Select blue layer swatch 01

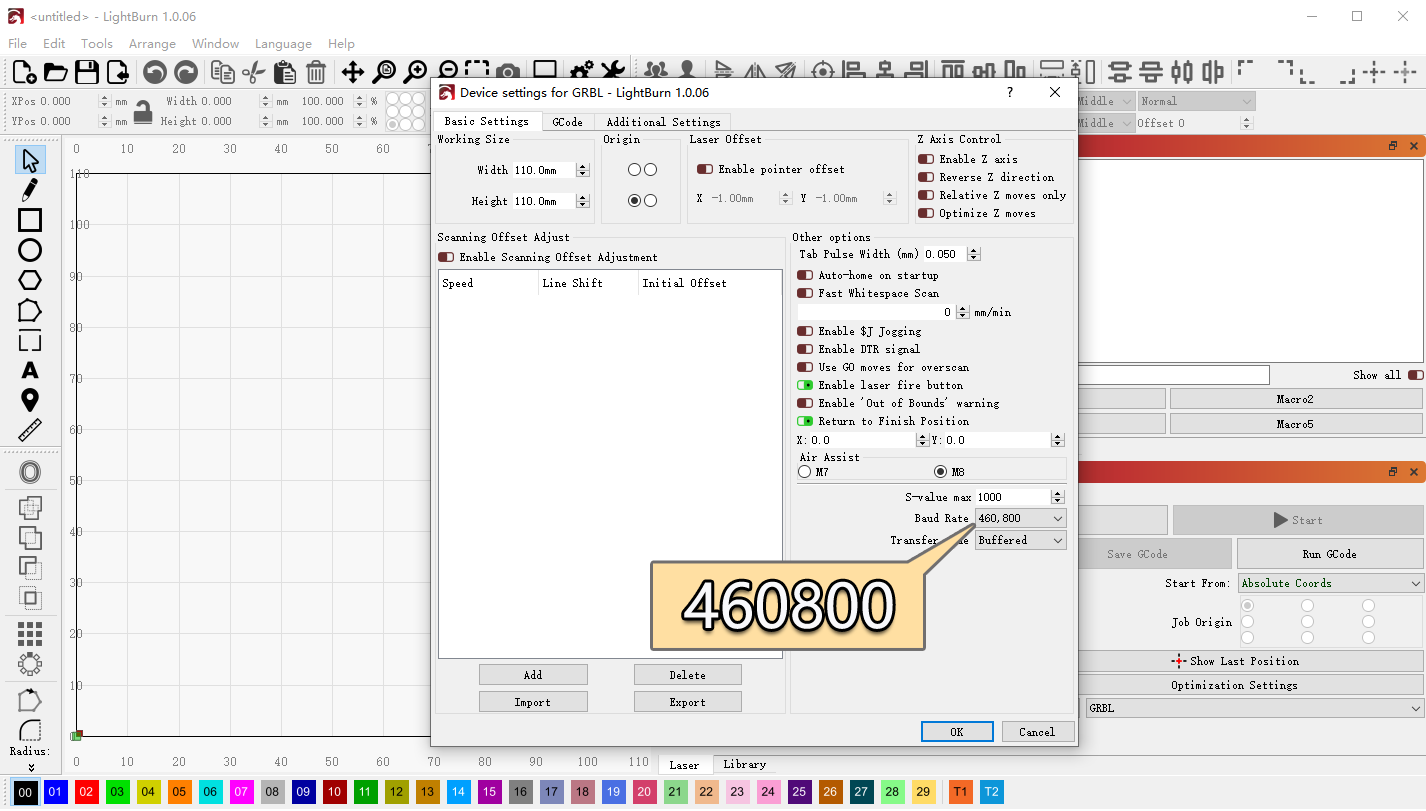56,792
